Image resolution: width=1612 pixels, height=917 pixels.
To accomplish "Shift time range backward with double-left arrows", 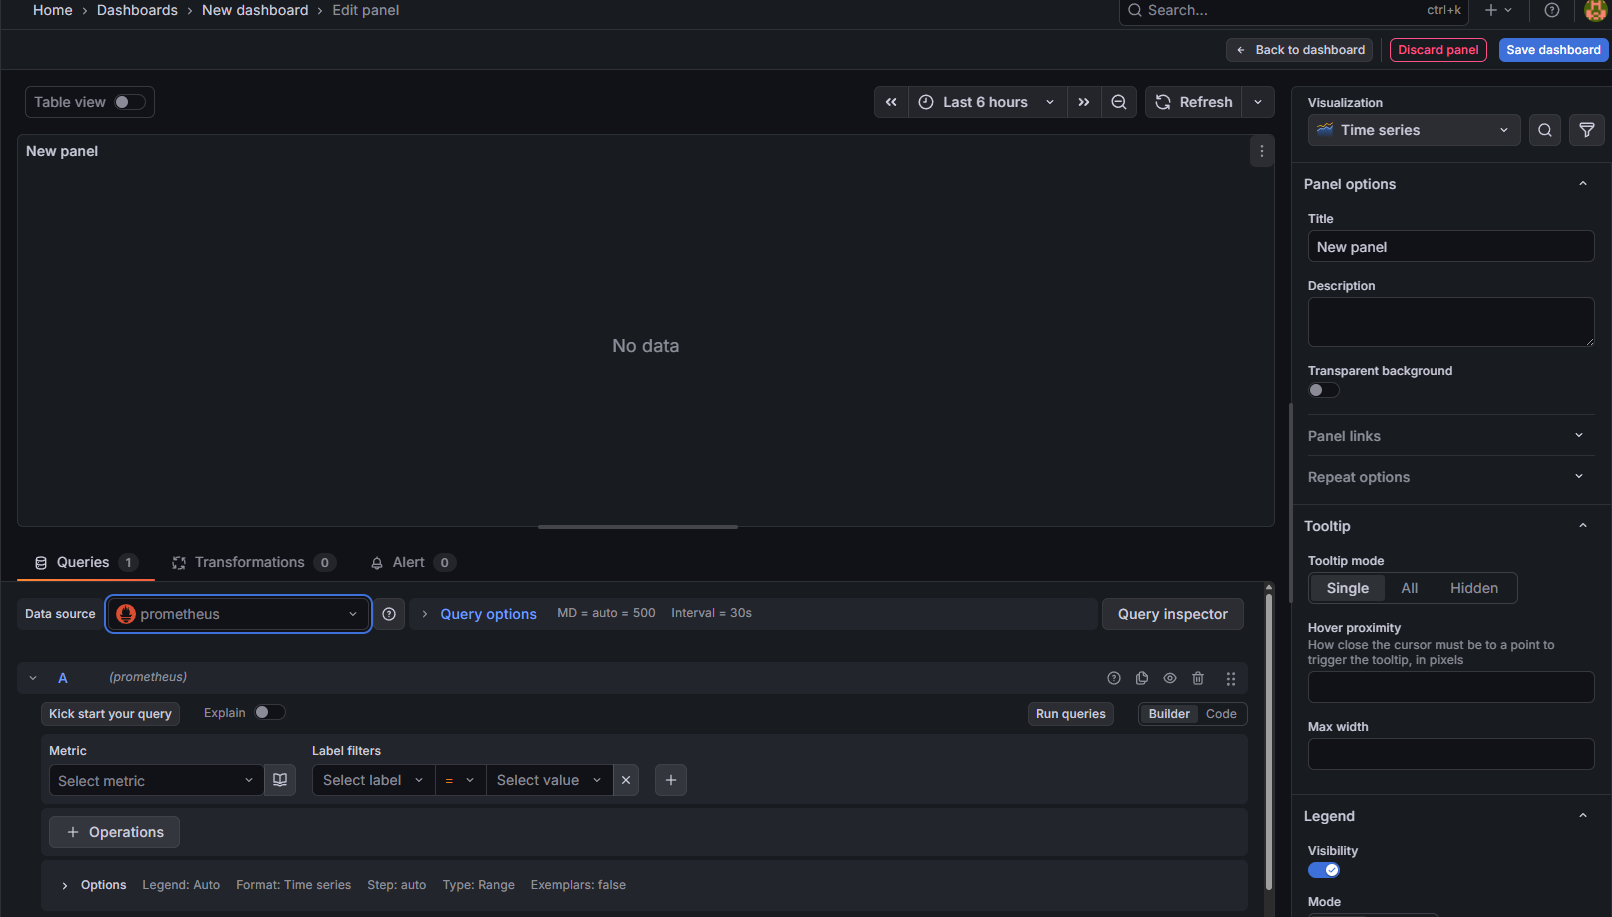I will (891, 102).
